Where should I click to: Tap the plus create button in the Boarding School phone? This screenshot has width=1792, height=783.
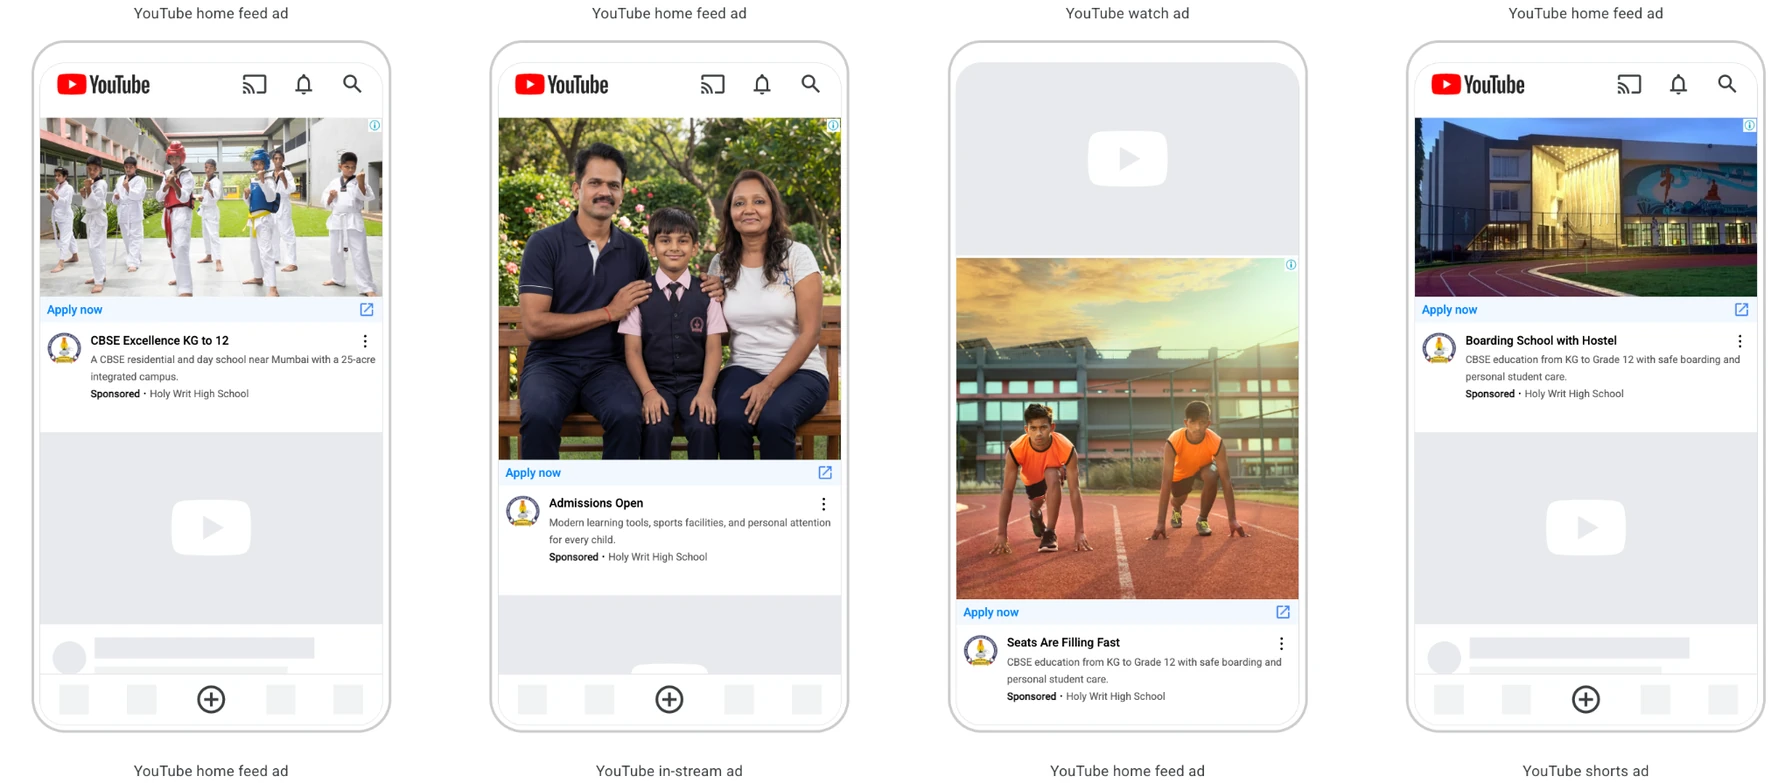(1586, 699)
